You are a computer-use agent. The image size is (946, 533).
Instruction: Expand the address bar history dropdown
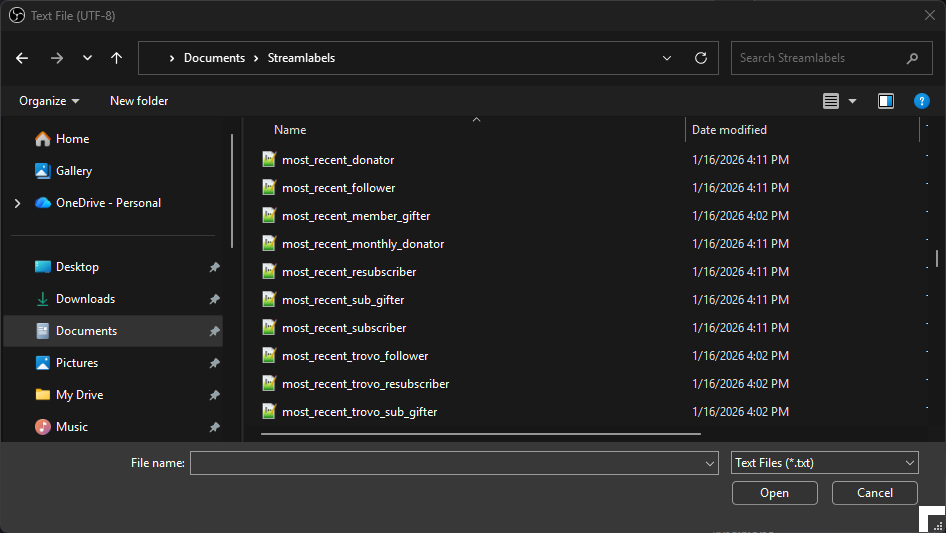pyautogui.click(x=667, y=58)
